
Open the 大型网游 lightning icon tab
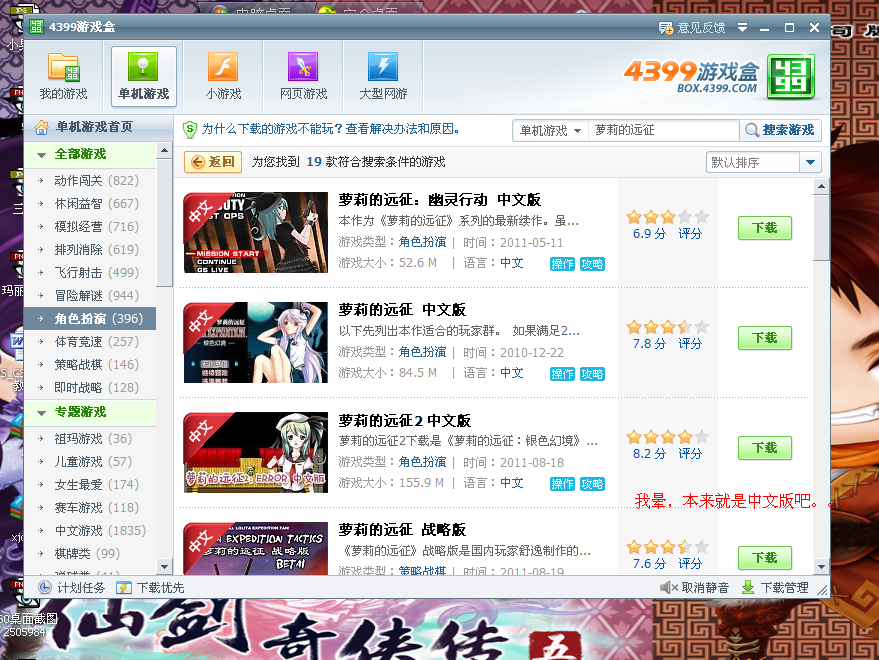[x=383, y=77]
